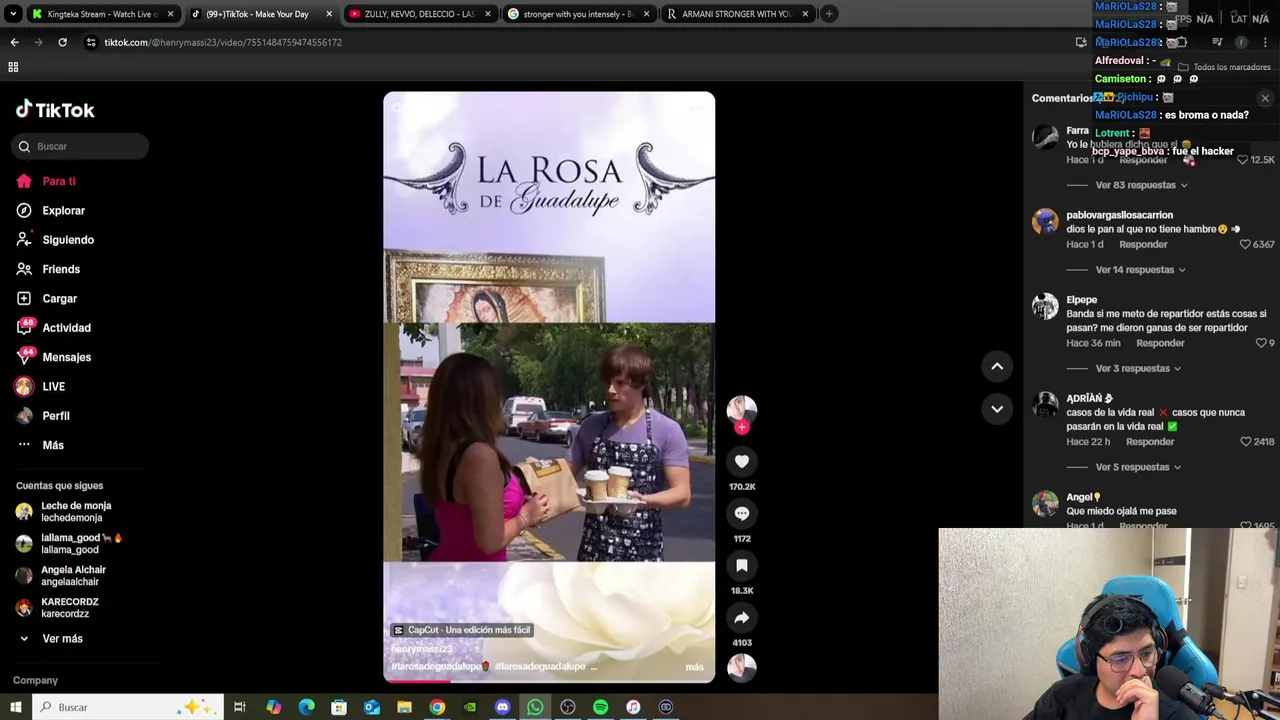Click the TikTok Buscar search field
Image resolution: width=1280 pixels, height=720 pixels.
pos(80,146)
